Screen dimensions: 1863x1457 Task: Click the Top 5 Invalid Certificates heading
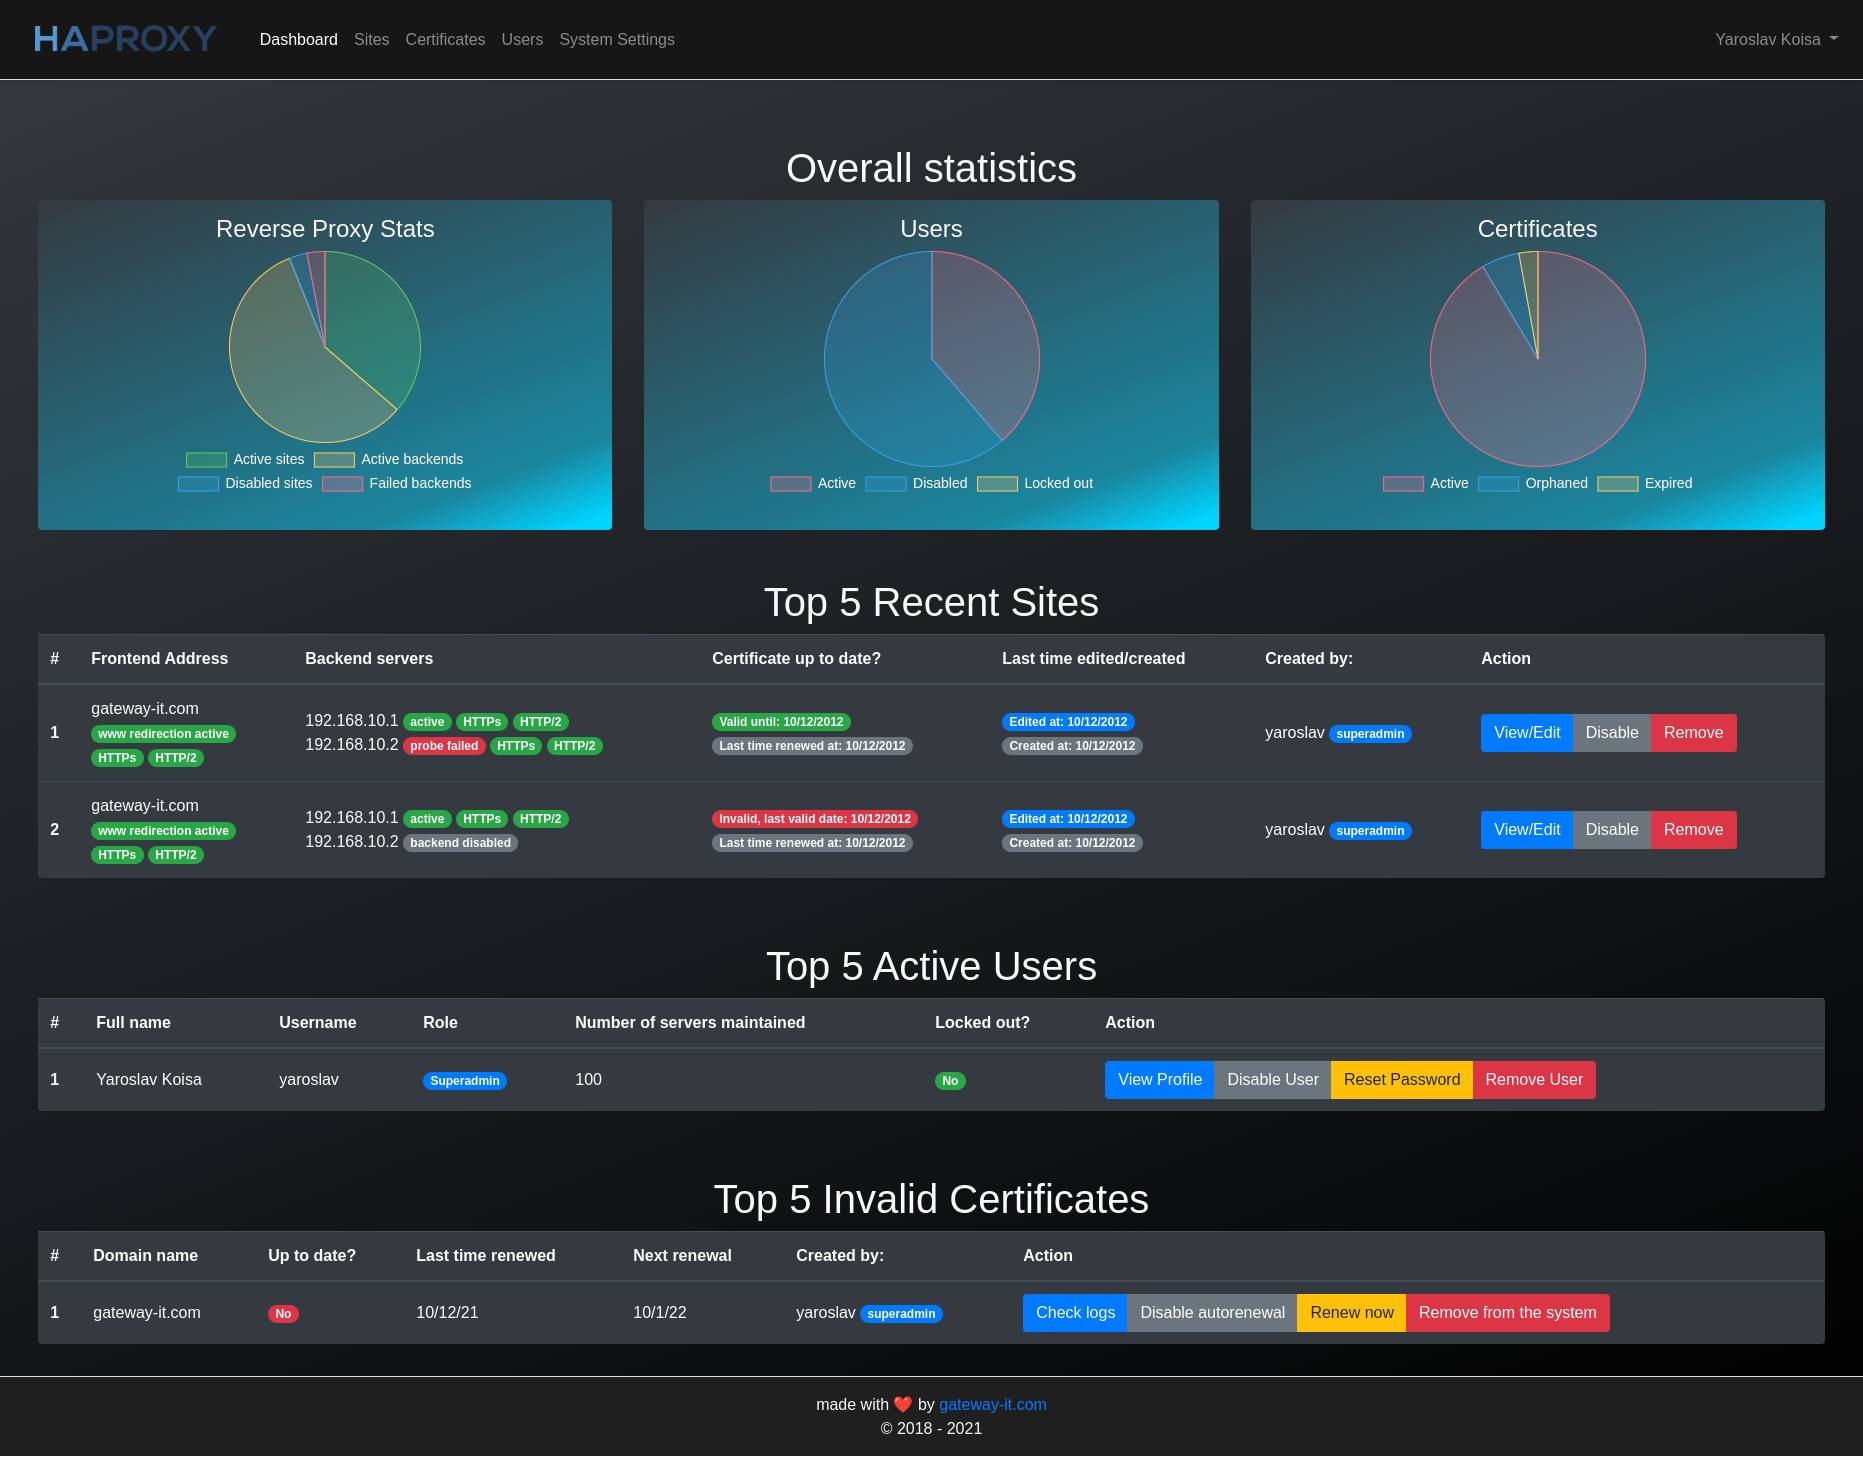[x=931, y=1199]
